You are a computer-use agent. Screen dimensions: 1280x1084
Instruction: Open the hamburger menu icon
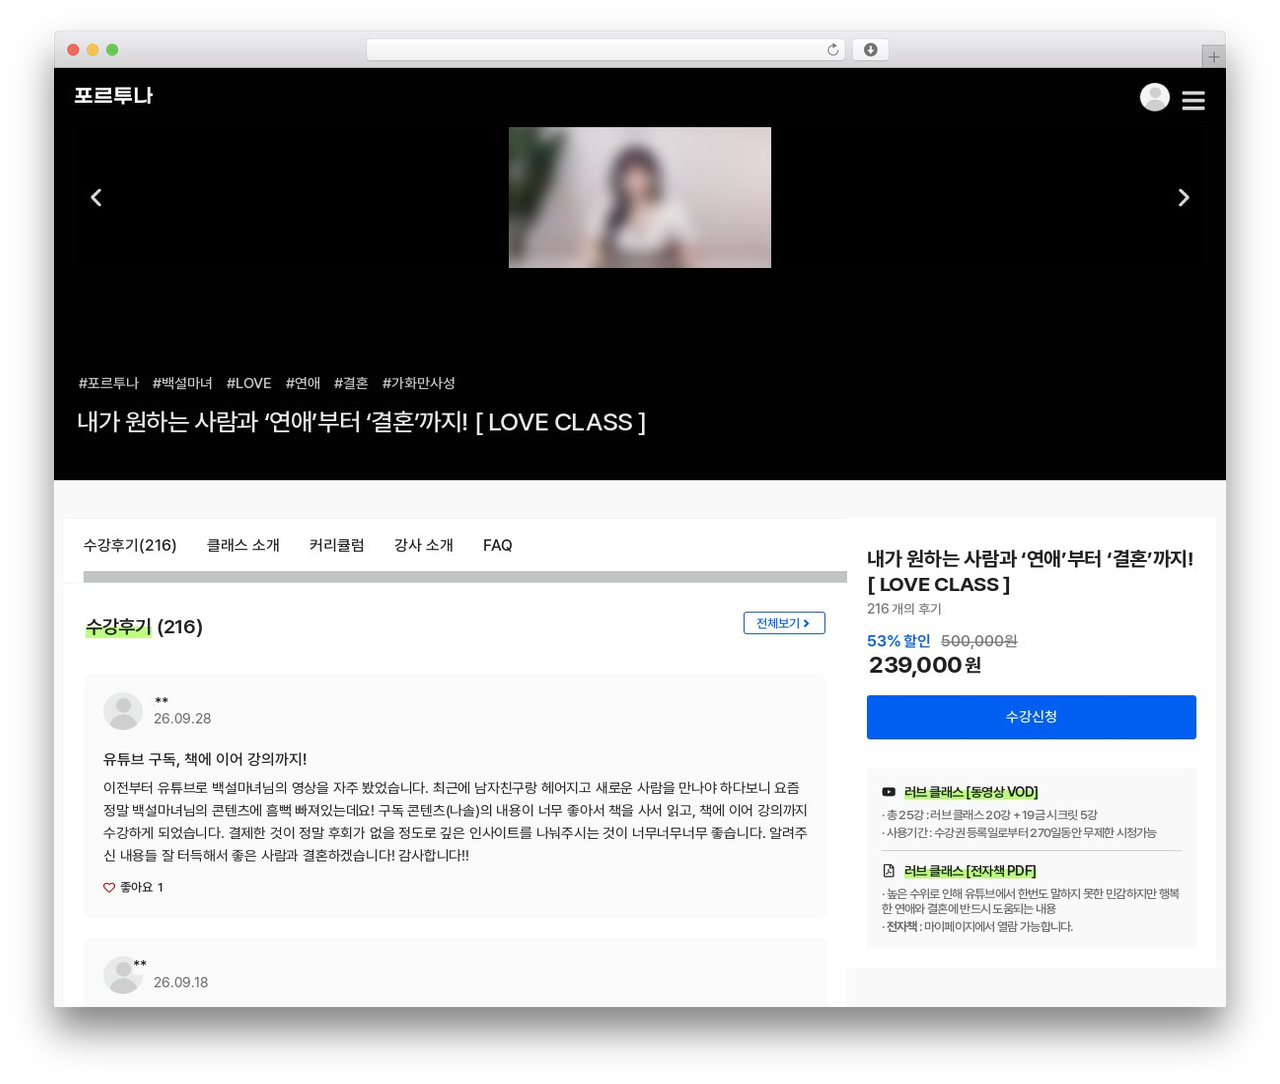1193,100
